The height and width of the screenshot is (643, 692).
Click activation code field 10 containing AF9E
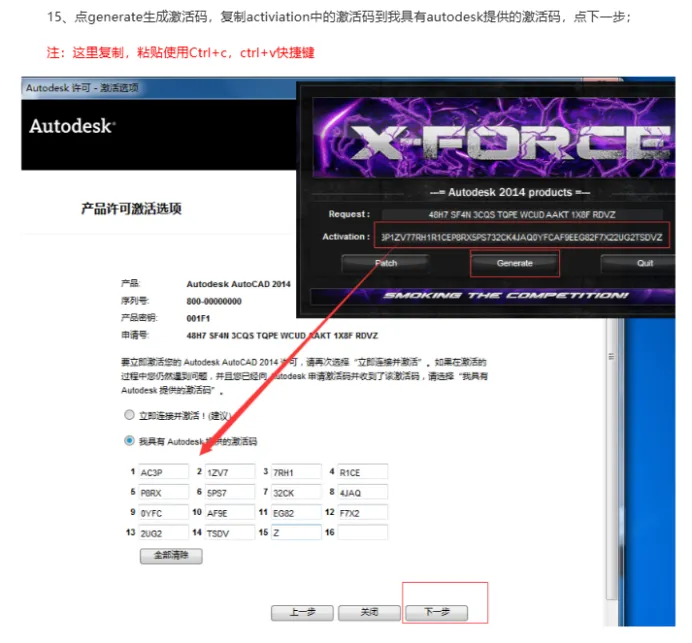click(230, 512)
